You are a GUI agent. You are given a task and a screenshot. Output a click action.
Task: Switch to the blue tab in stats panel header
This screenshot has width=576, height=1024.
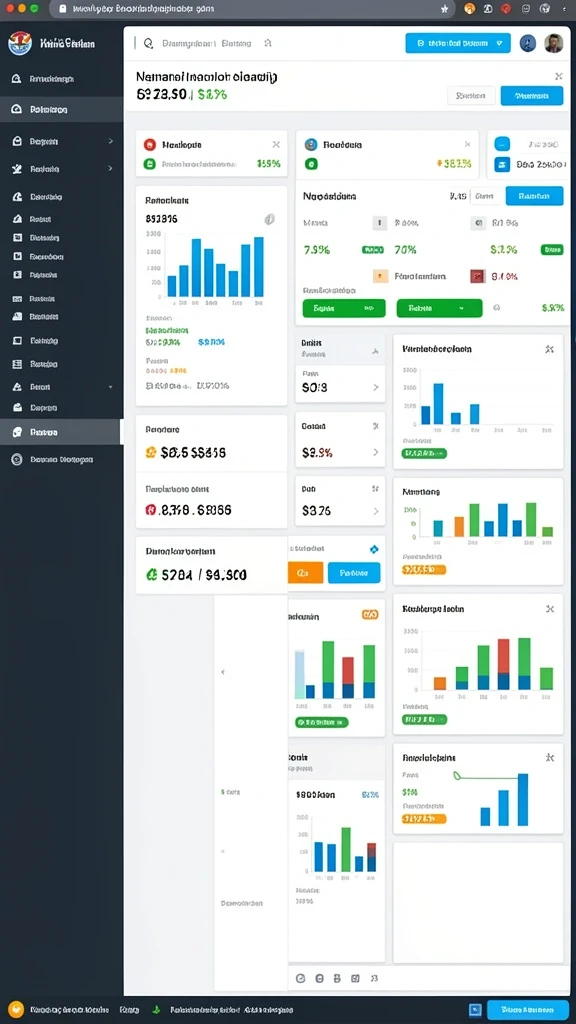tap(534, 195)
